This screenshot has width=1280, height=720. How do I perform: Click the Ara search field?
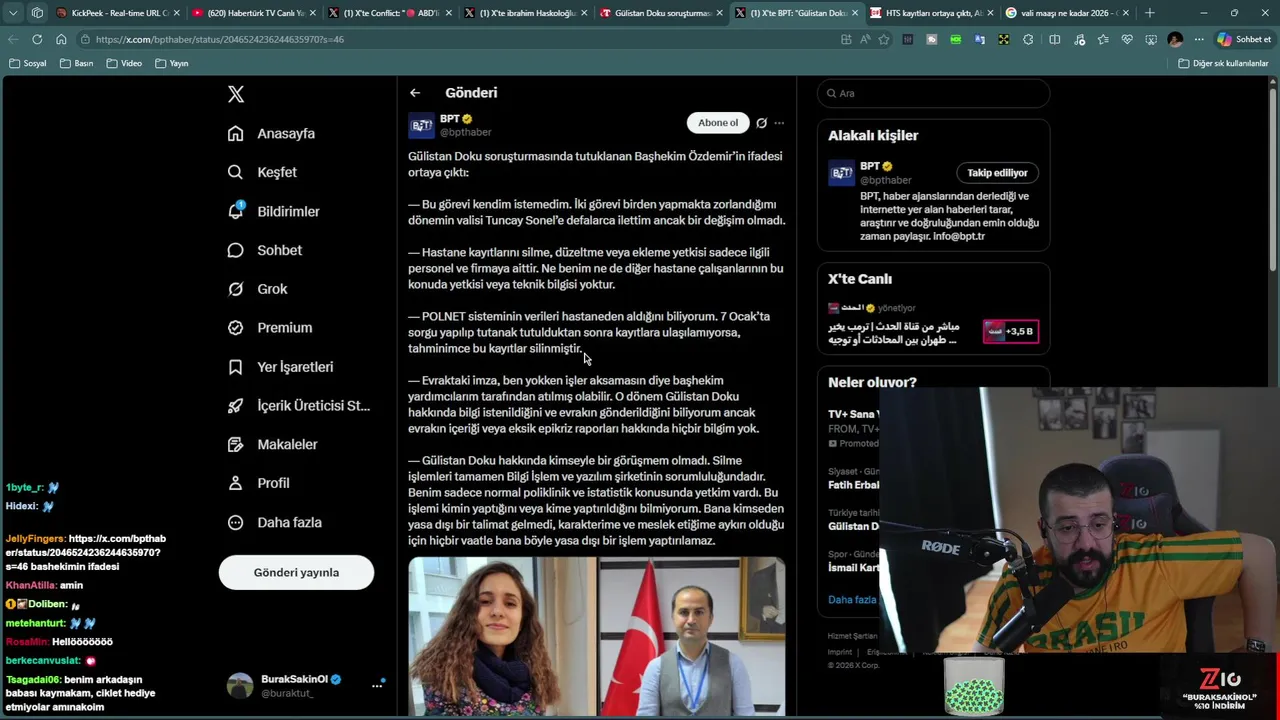(934, 93)
